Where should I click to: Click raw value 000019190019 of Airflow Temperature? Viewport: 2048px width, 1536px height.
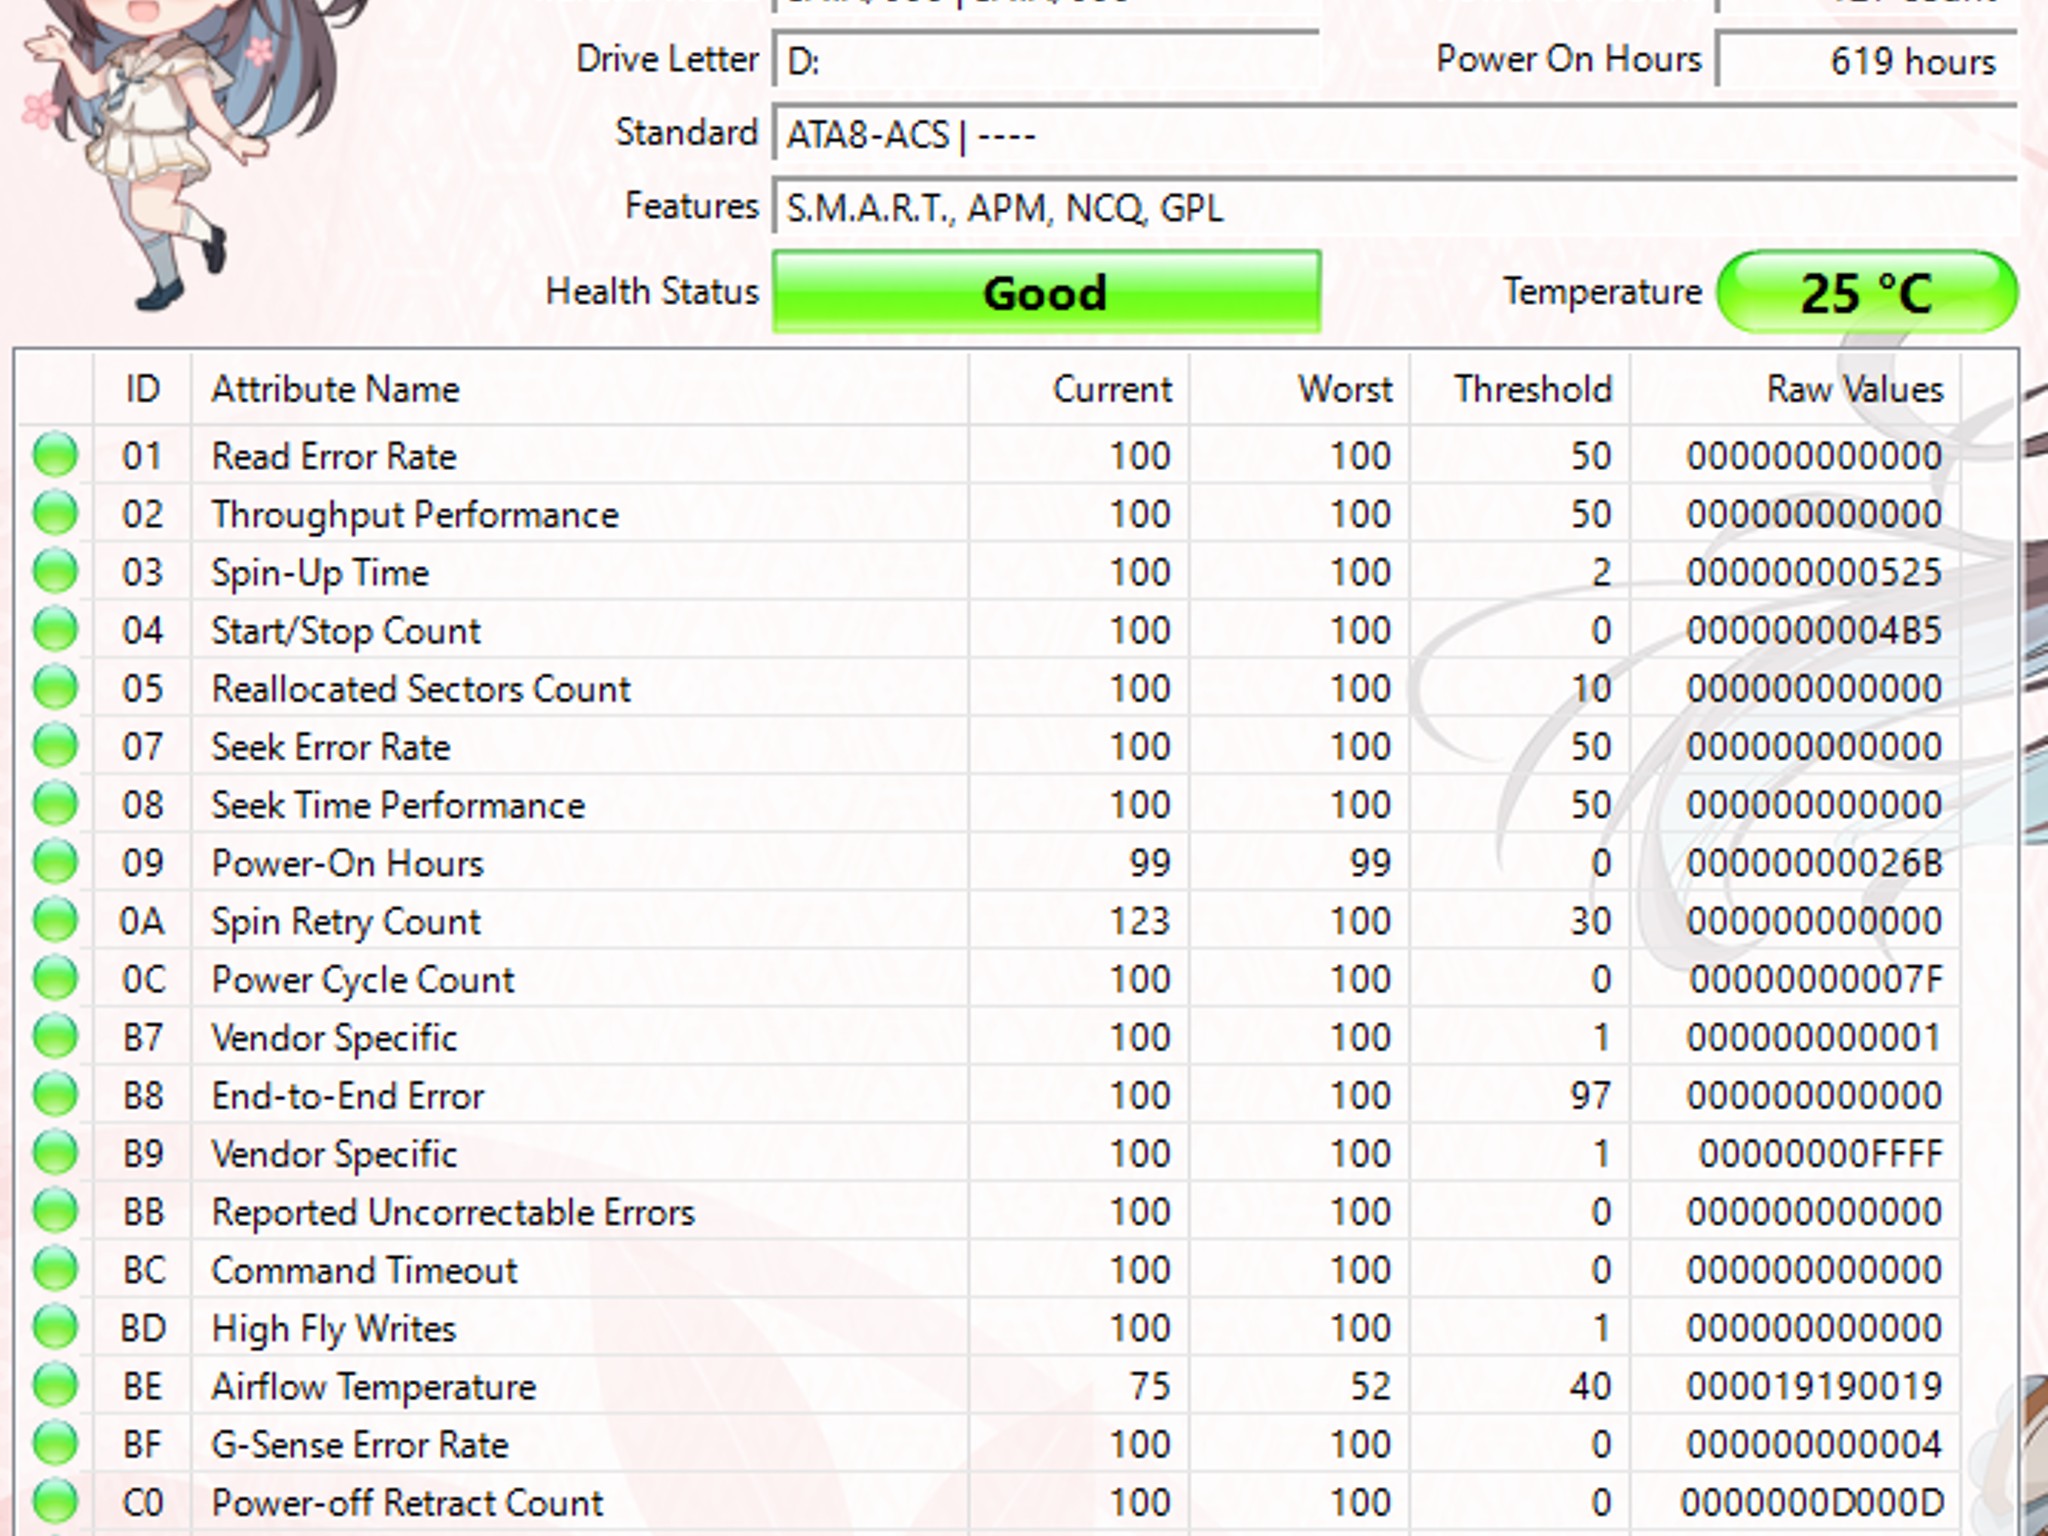pos(1814,1386)
